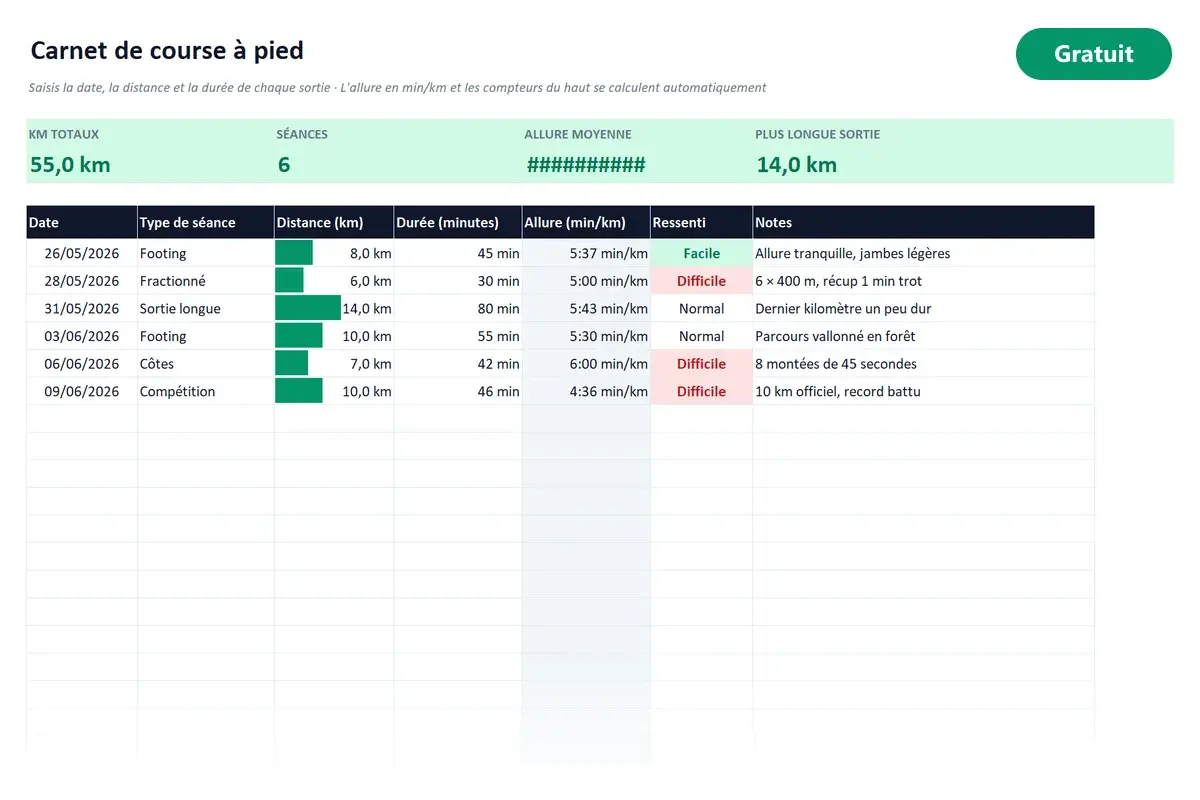Screen dimensions: 1200x800
Task: Click the Difficile cell in the Compétition row
Action: coord(701,391)
